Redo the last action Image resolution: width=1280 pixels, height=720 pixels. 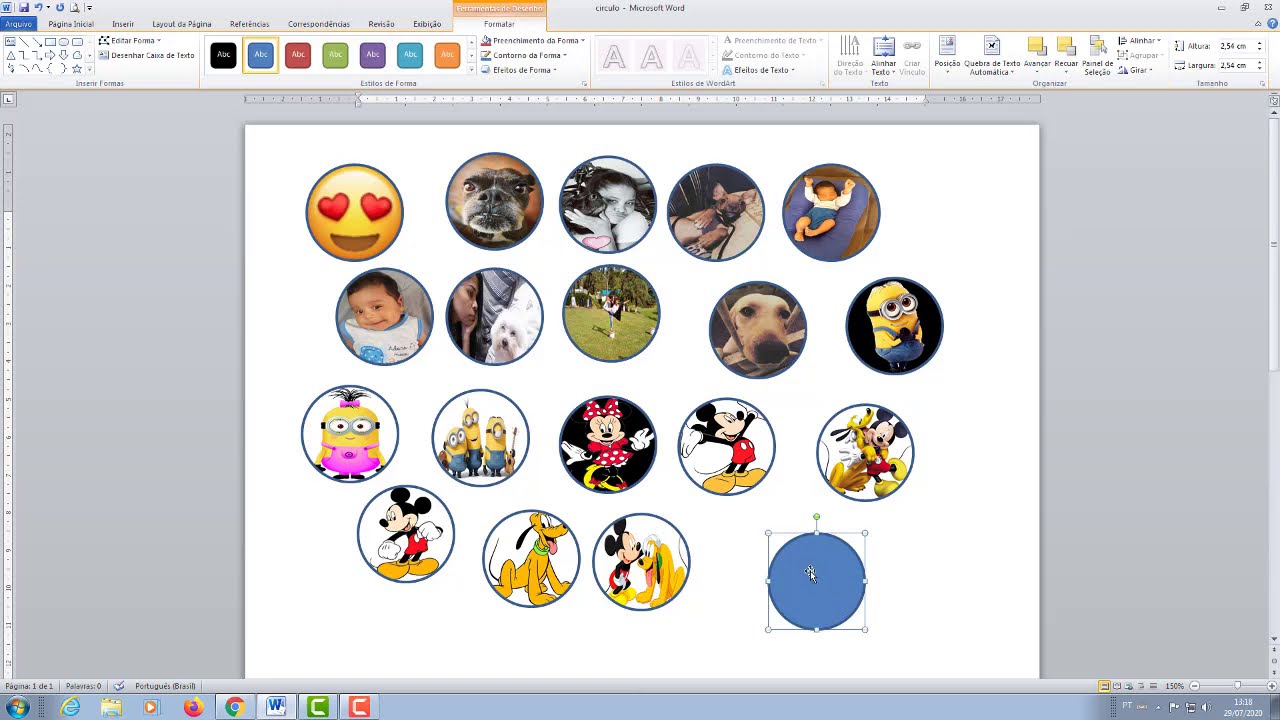click(60, 7)
